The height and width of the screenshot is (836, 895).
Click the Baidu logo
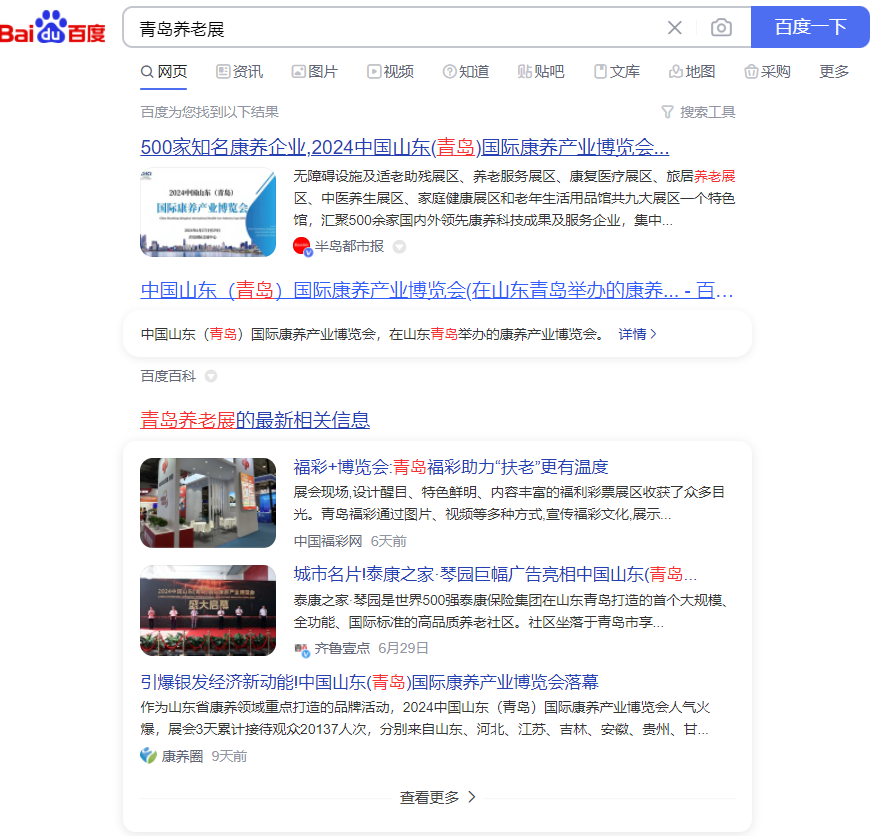click(x=53, y=28)
